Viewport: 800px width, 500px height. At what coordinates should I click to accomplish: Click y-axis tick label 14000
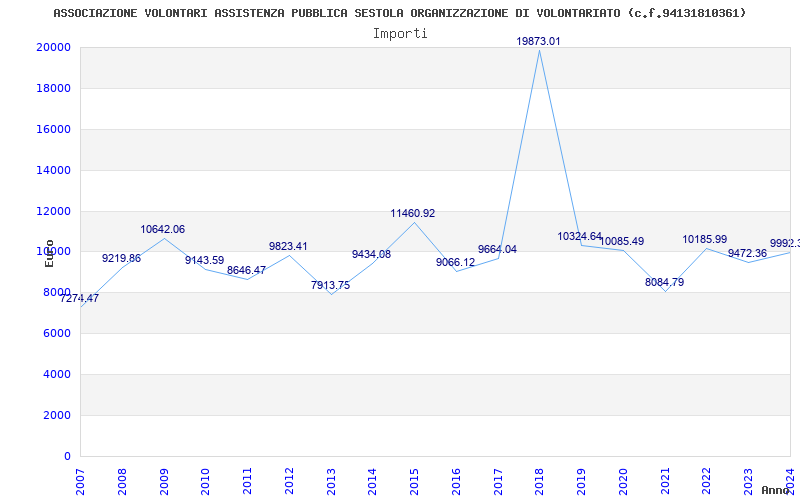pos(53,170)
